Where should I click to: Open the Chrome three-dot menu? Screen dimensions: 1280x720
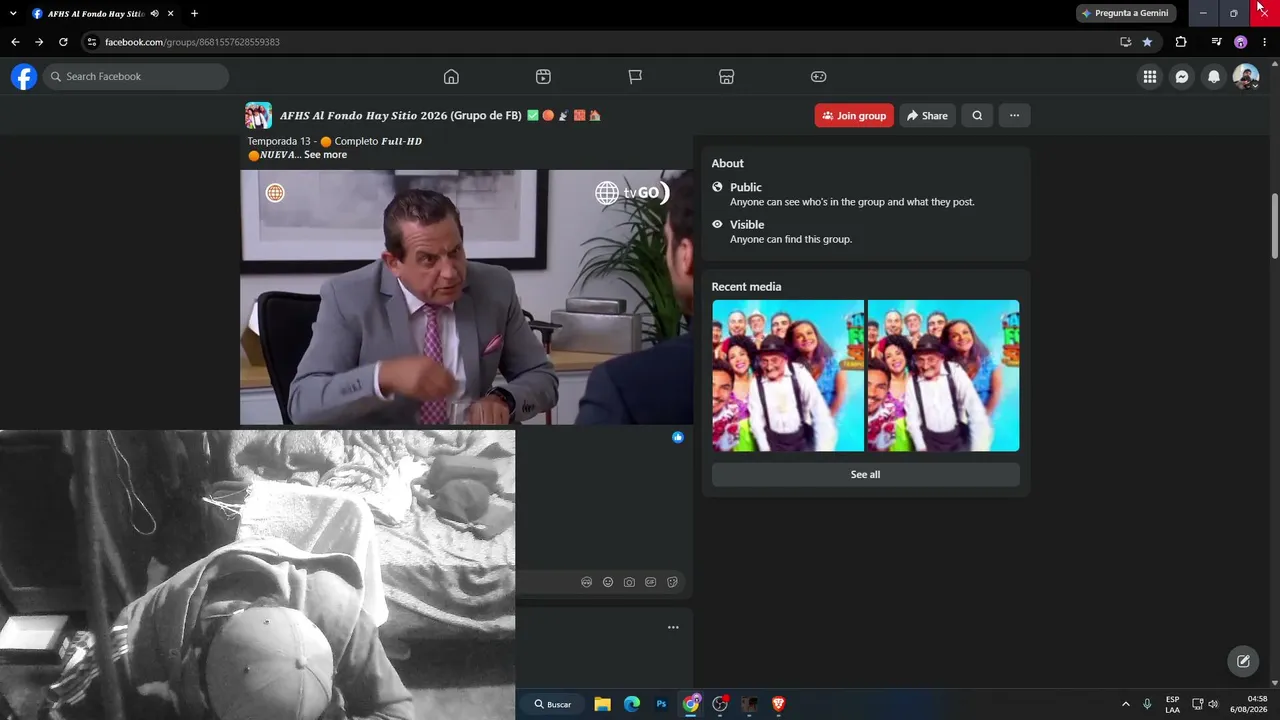coord(1265,42)
